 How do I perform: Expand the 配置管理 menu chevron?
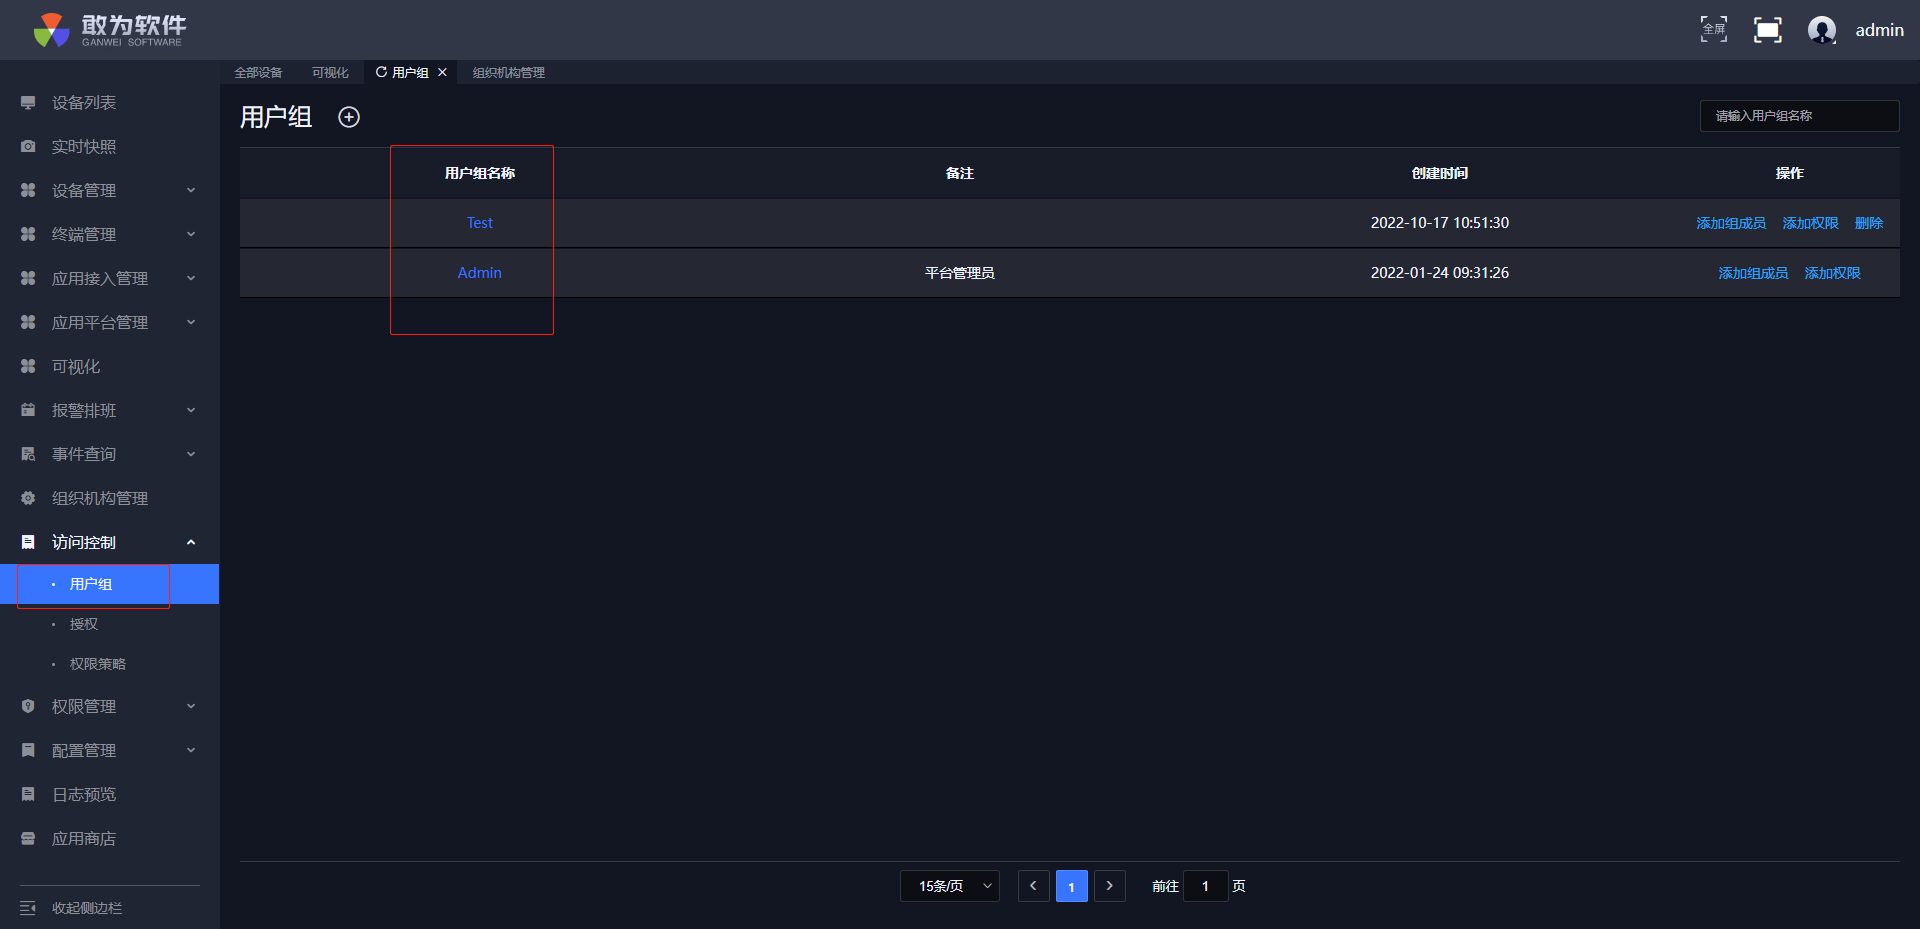click(191, 751)
